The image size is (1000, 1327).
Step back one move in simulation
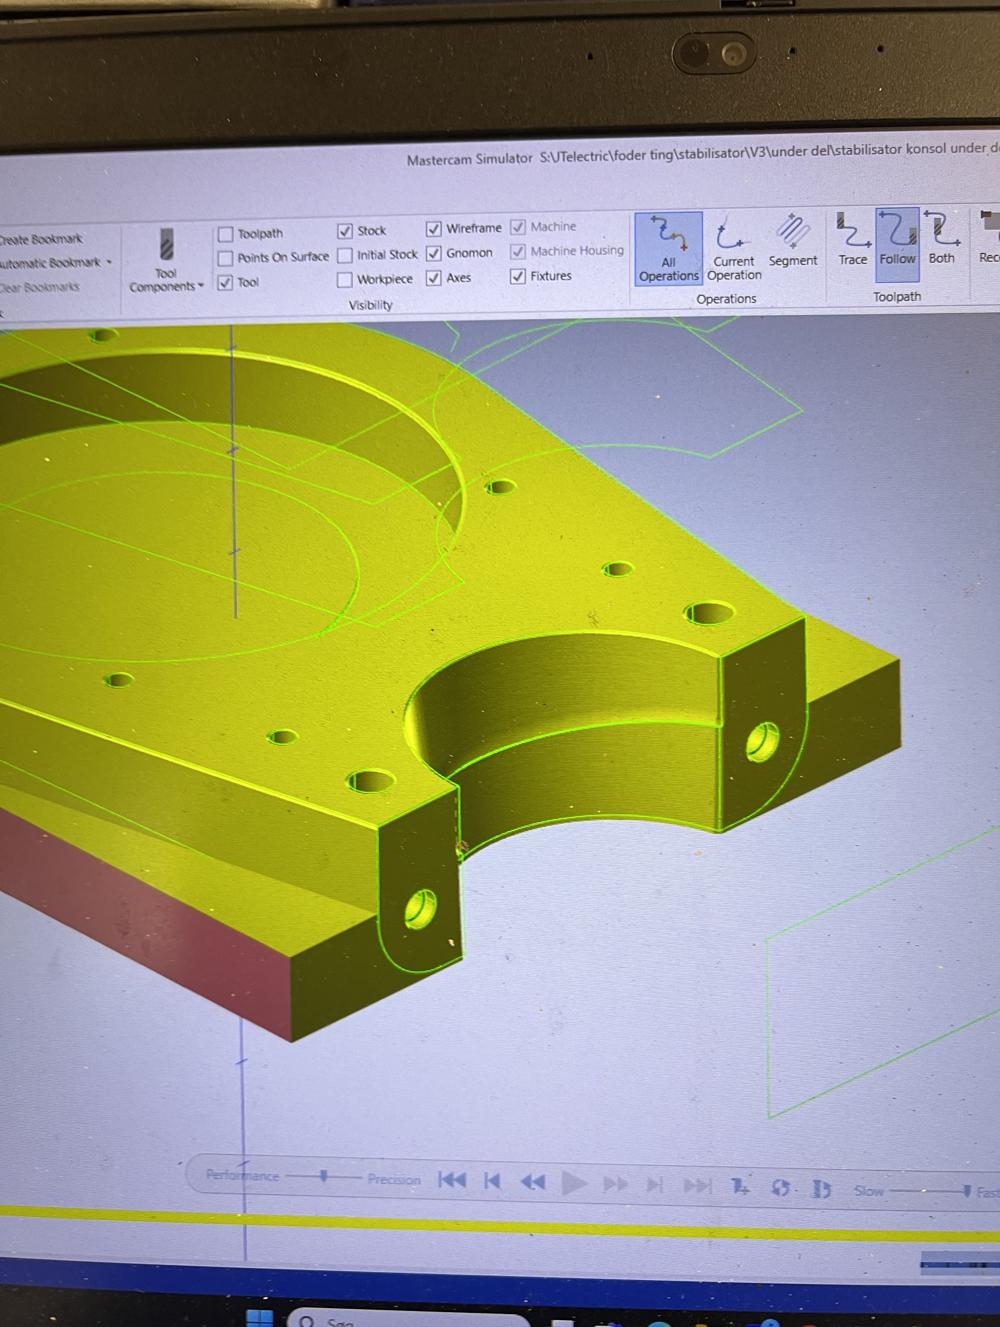[x=492, y=1181]
